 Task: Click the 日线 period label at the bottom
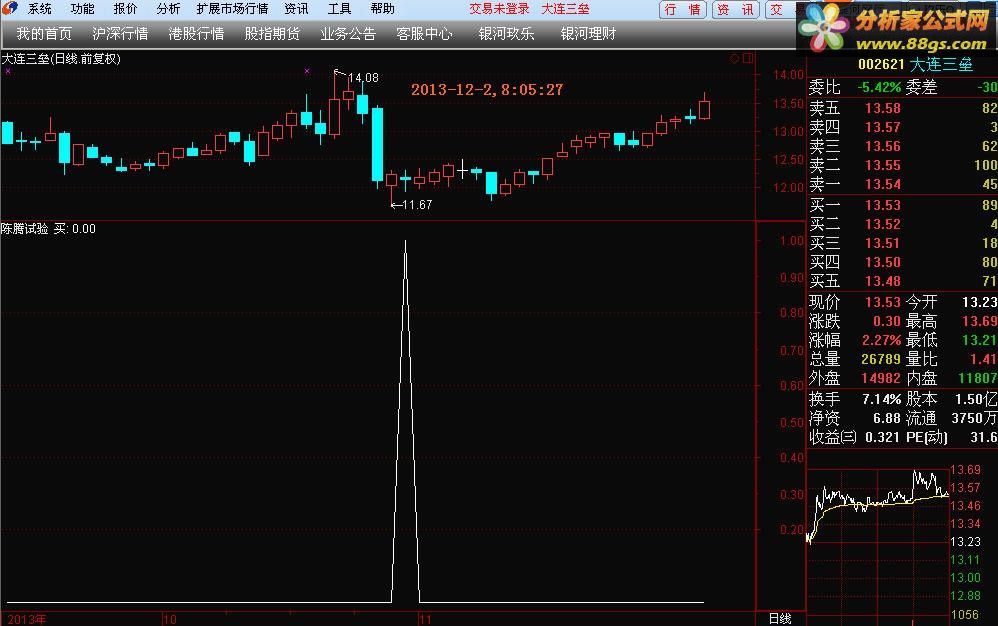click(780, 618)
